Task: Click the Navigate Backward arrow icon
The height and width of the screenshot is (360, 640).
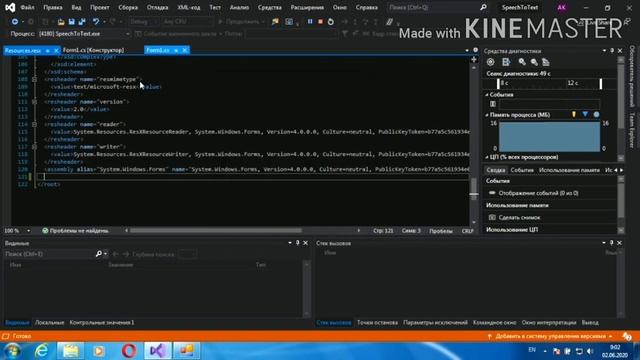Action: click(15, 22)
